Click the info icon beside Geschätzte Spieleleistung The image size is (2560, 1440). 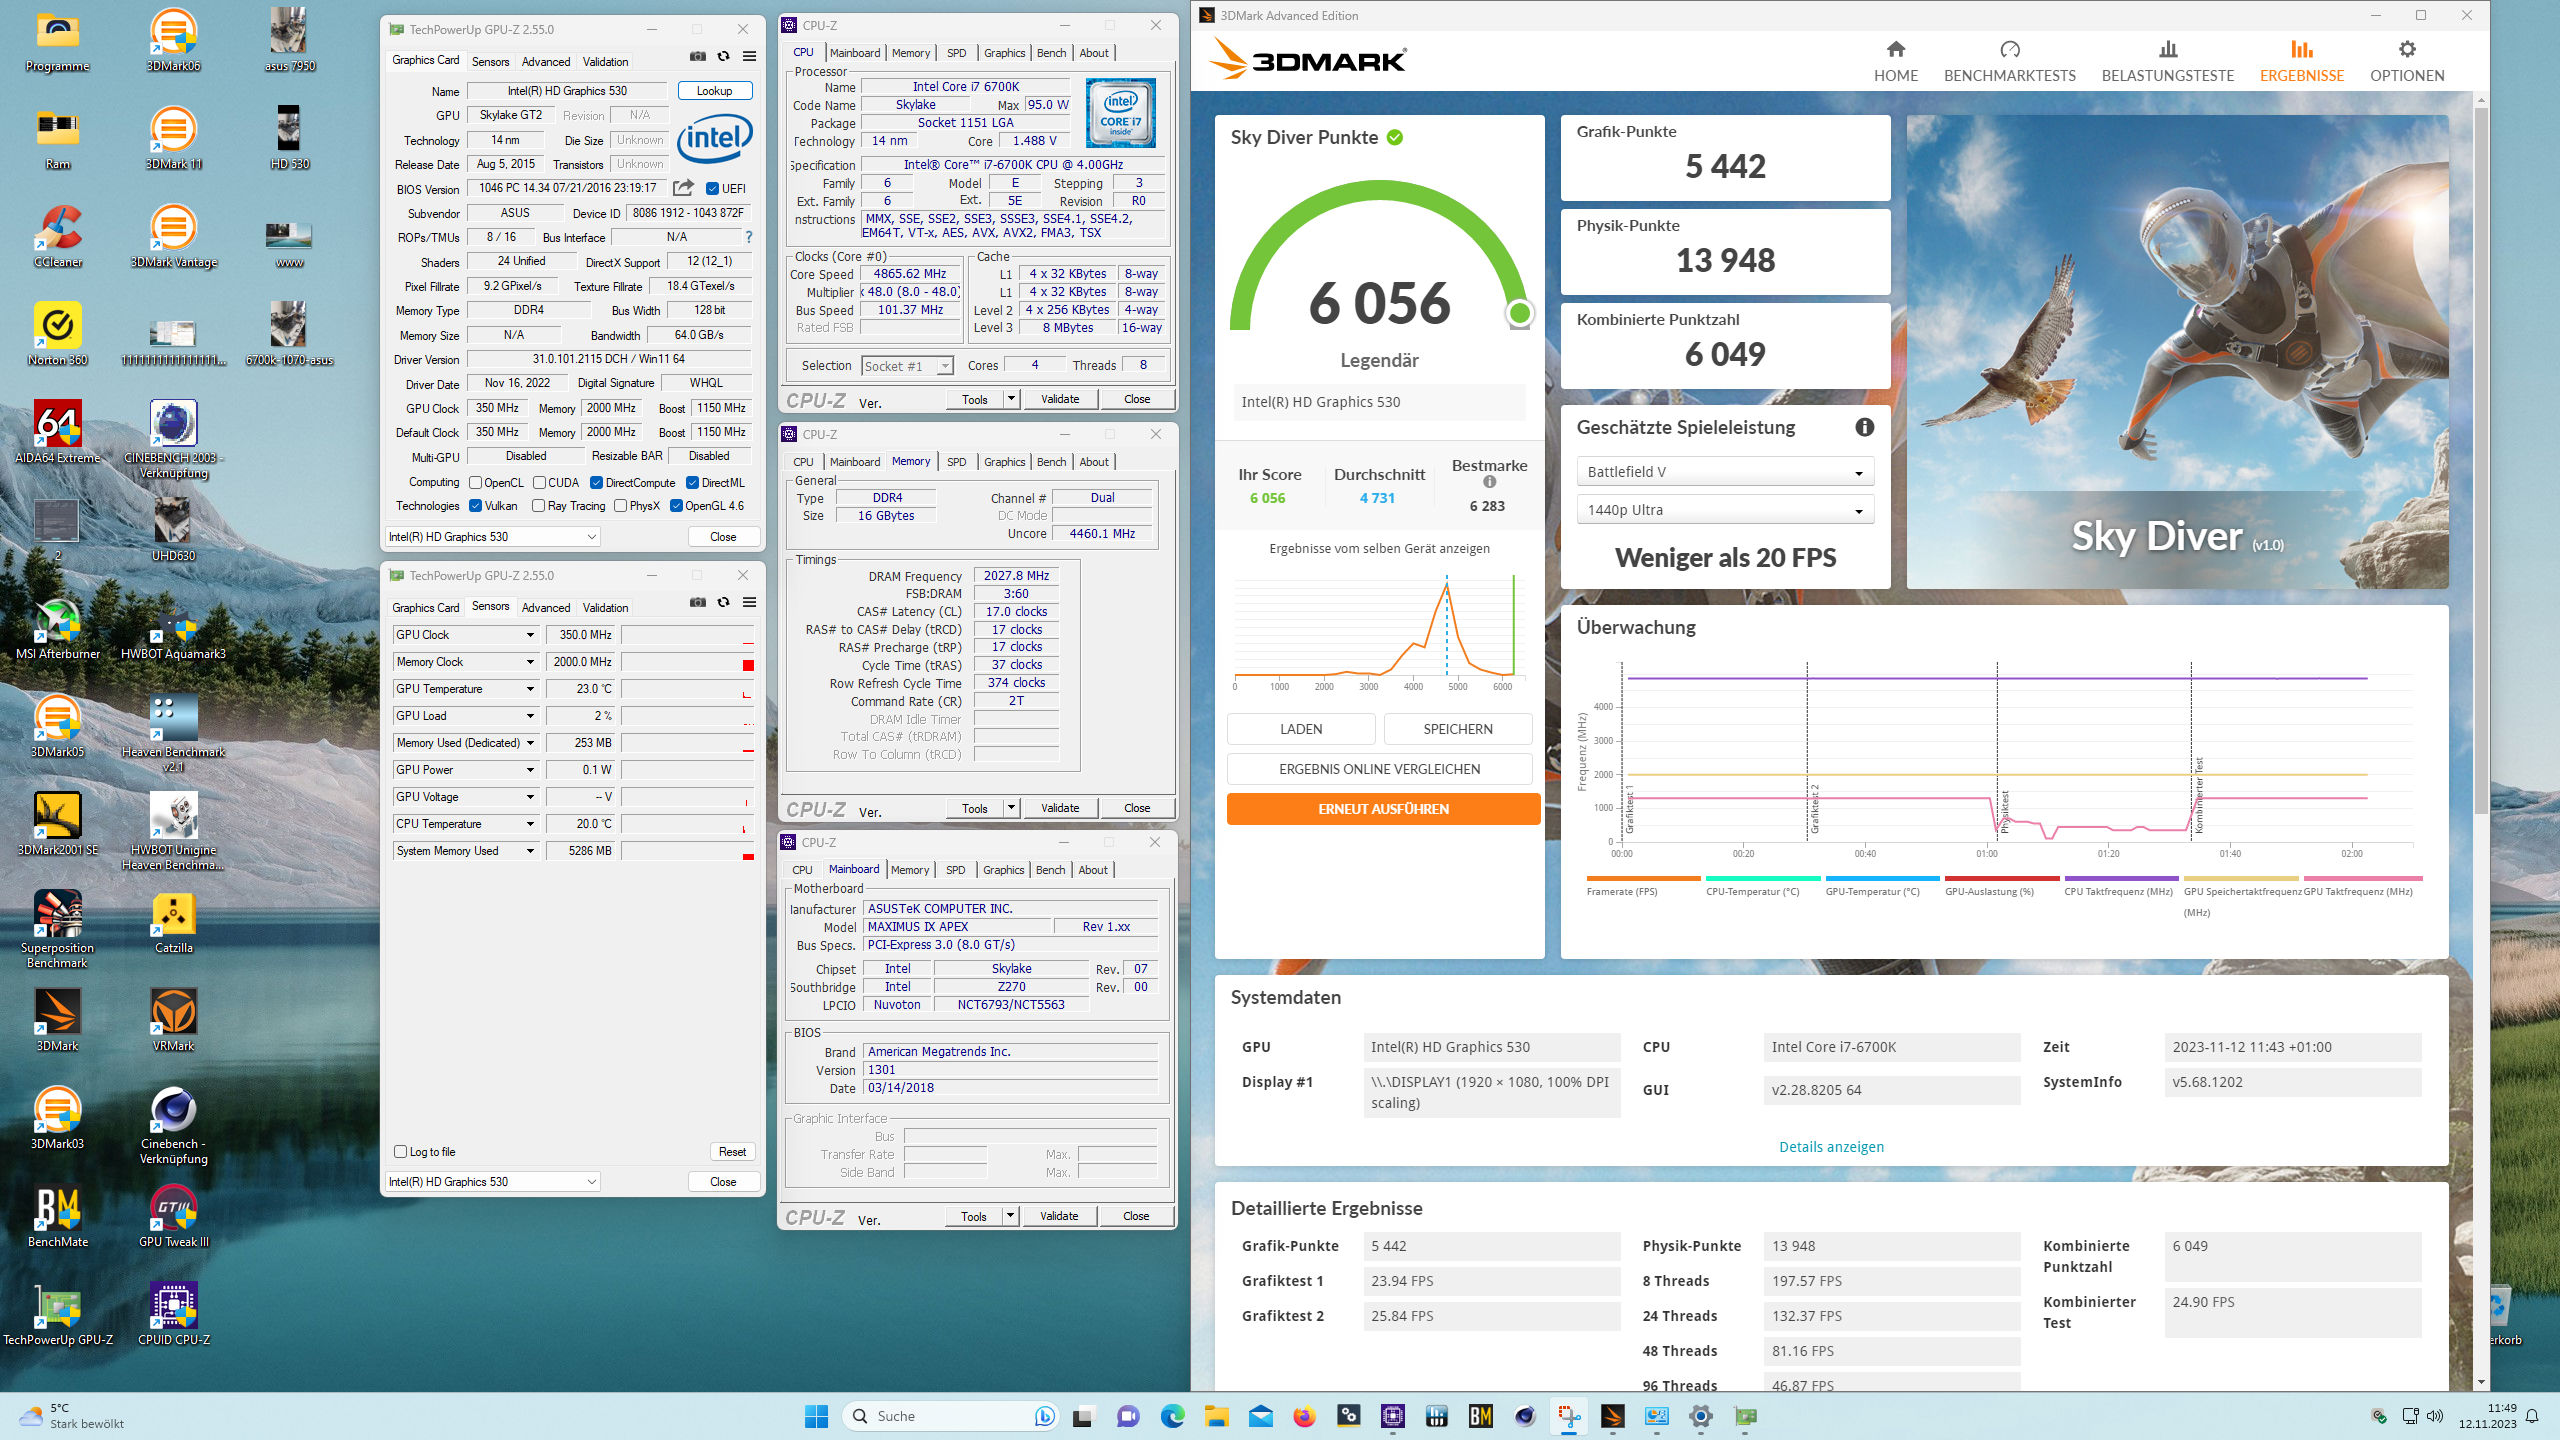pos(1864,427)
